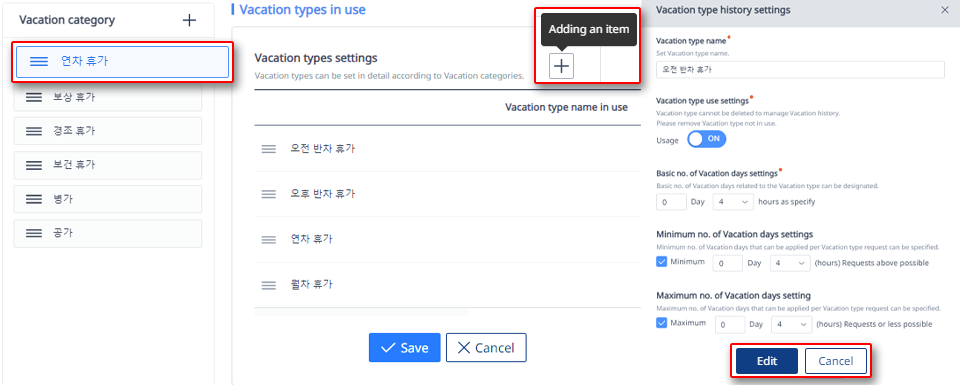Click drag handle icon for 공가
This screenshot has height=385, width=960.
coord(34,233)
